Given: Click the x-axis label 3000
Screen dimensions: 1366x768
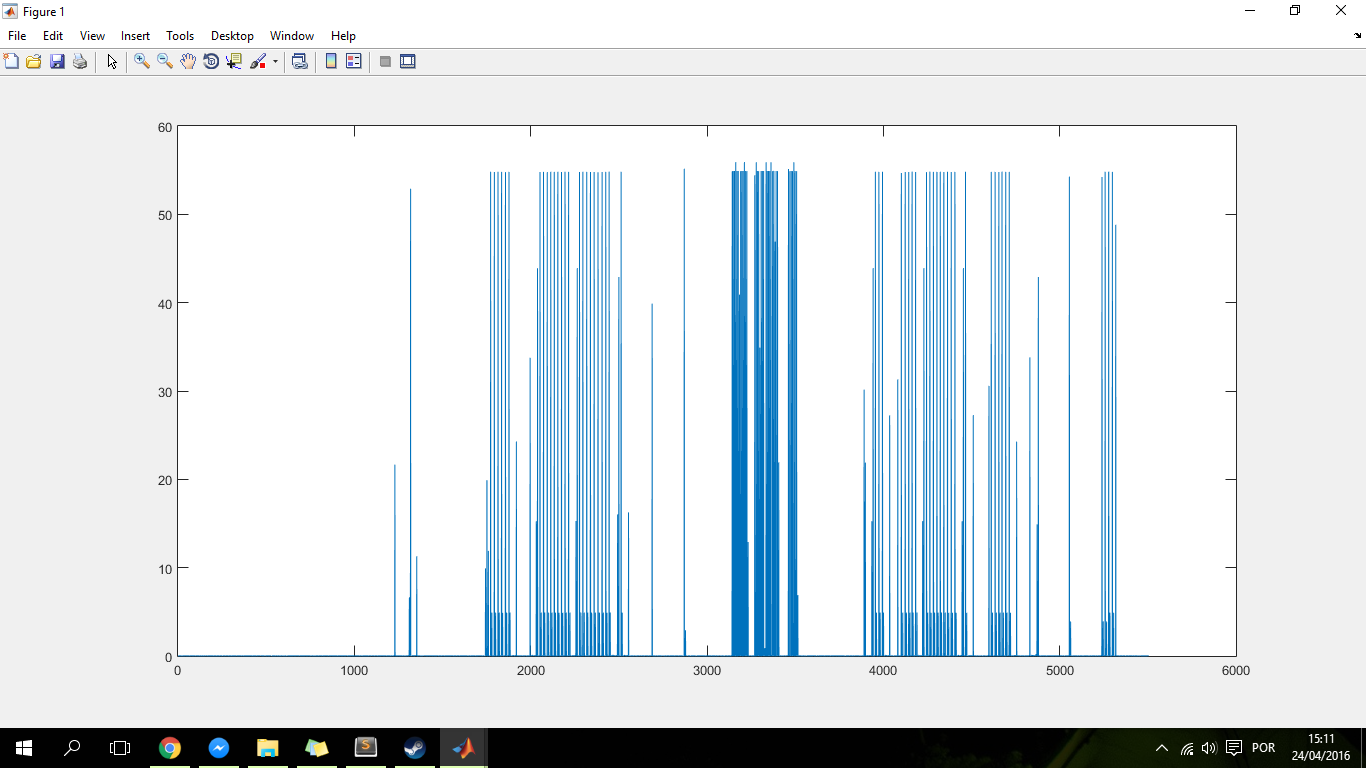Looking at the screenshot, I should [x=707, y=671].
